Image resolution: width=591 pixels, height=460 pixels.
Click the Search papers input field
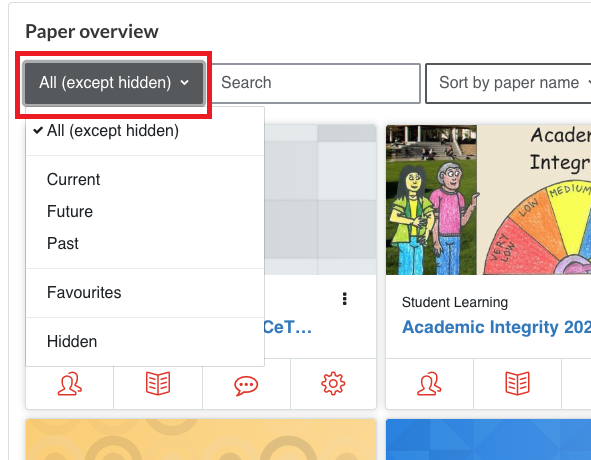pyautogui.click(x=315, y=83)
